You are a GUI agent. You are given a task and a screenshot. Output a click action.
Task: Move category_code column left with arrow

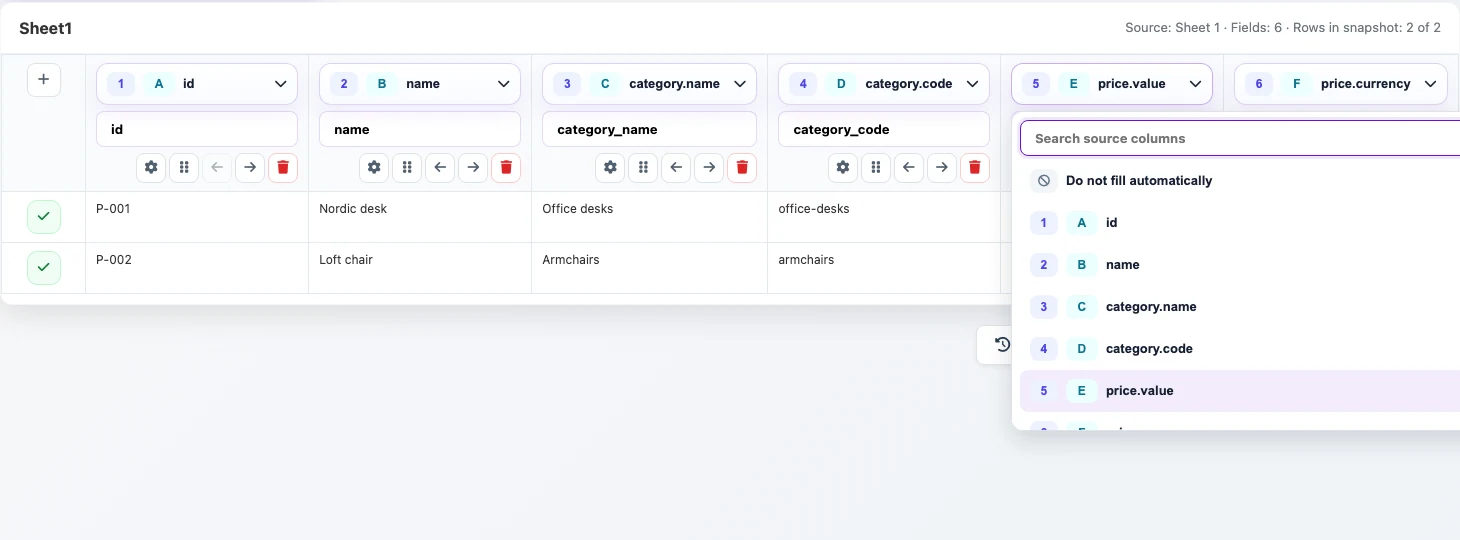coord(909,168)
